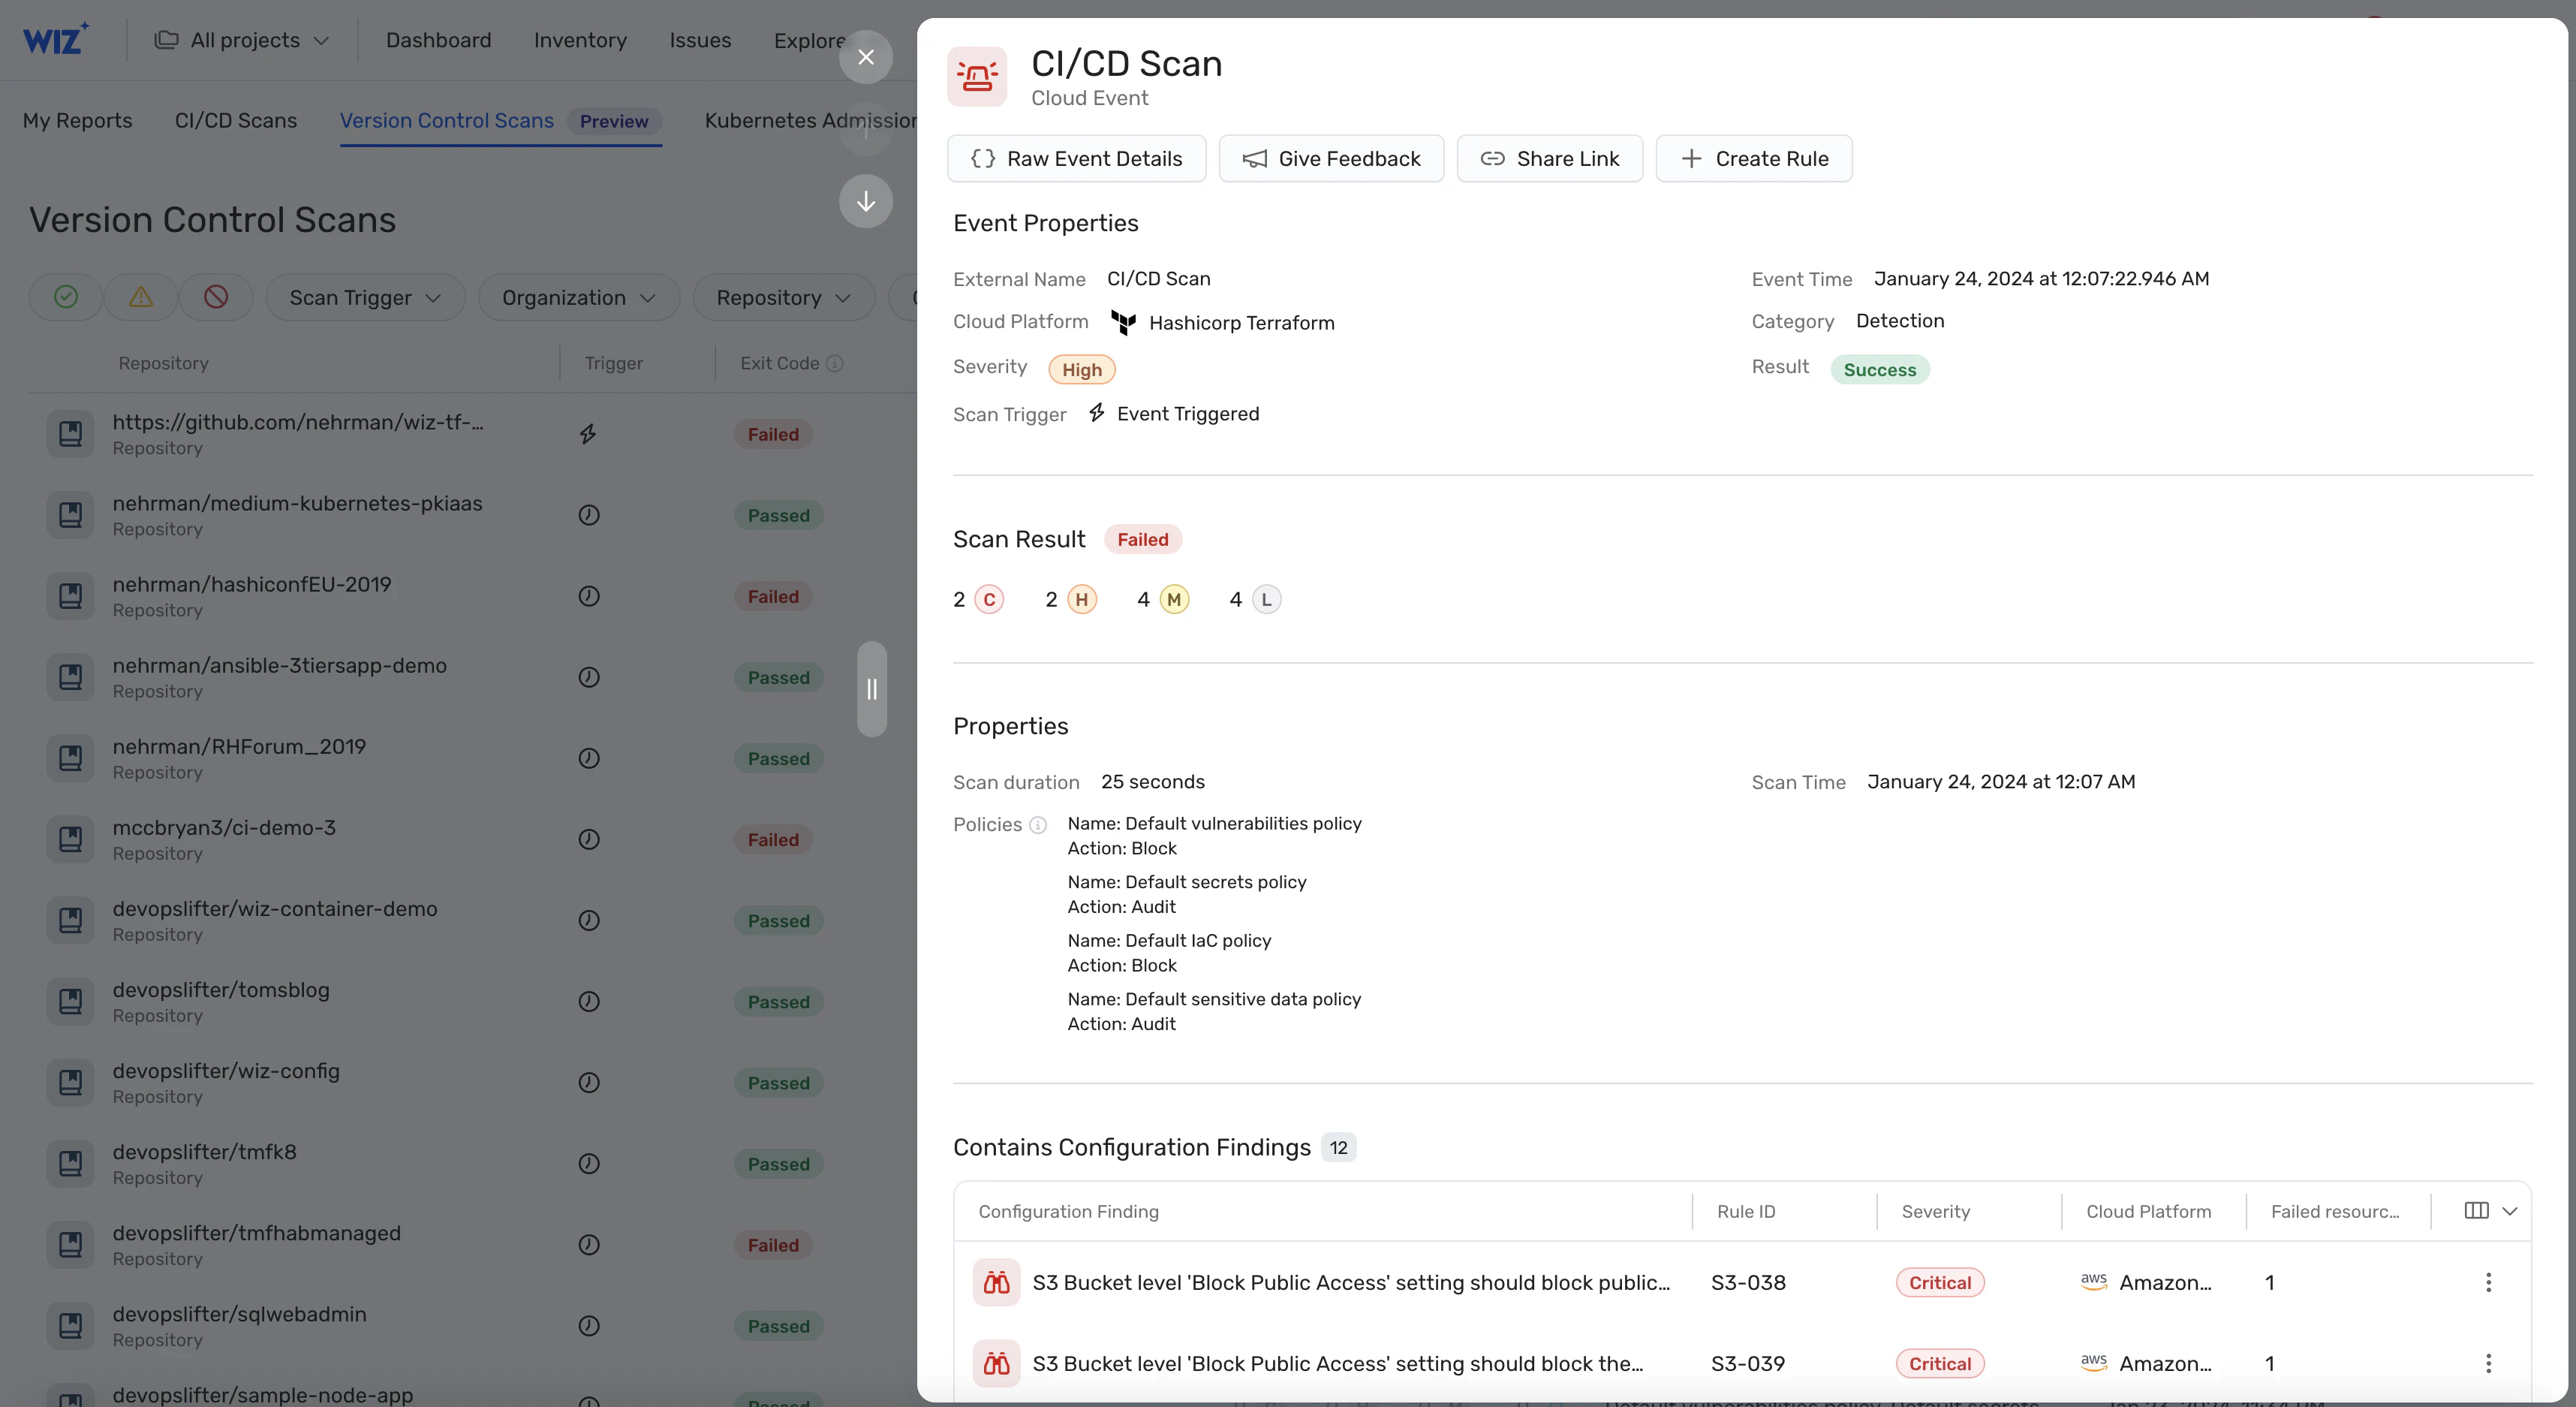Toggle the passed green checkmark filter

[x=66, y=297]
